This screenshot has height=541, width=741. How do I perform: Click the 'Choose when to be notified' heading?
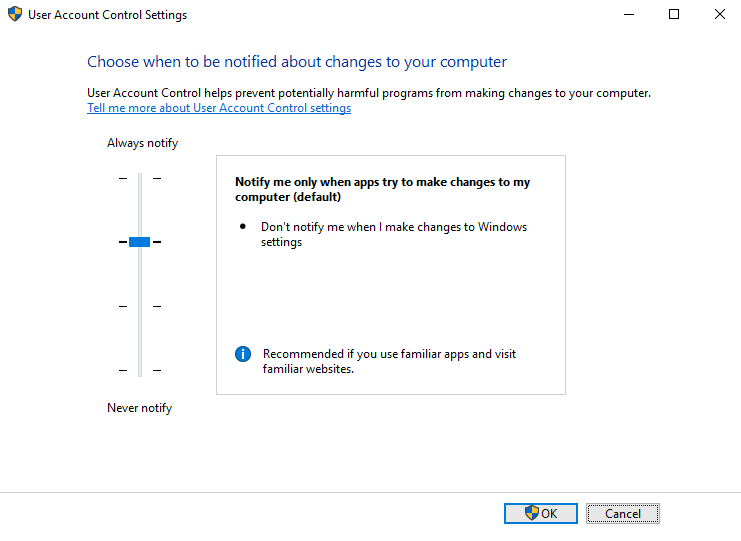pyautogui.click(x=297, y=62)
